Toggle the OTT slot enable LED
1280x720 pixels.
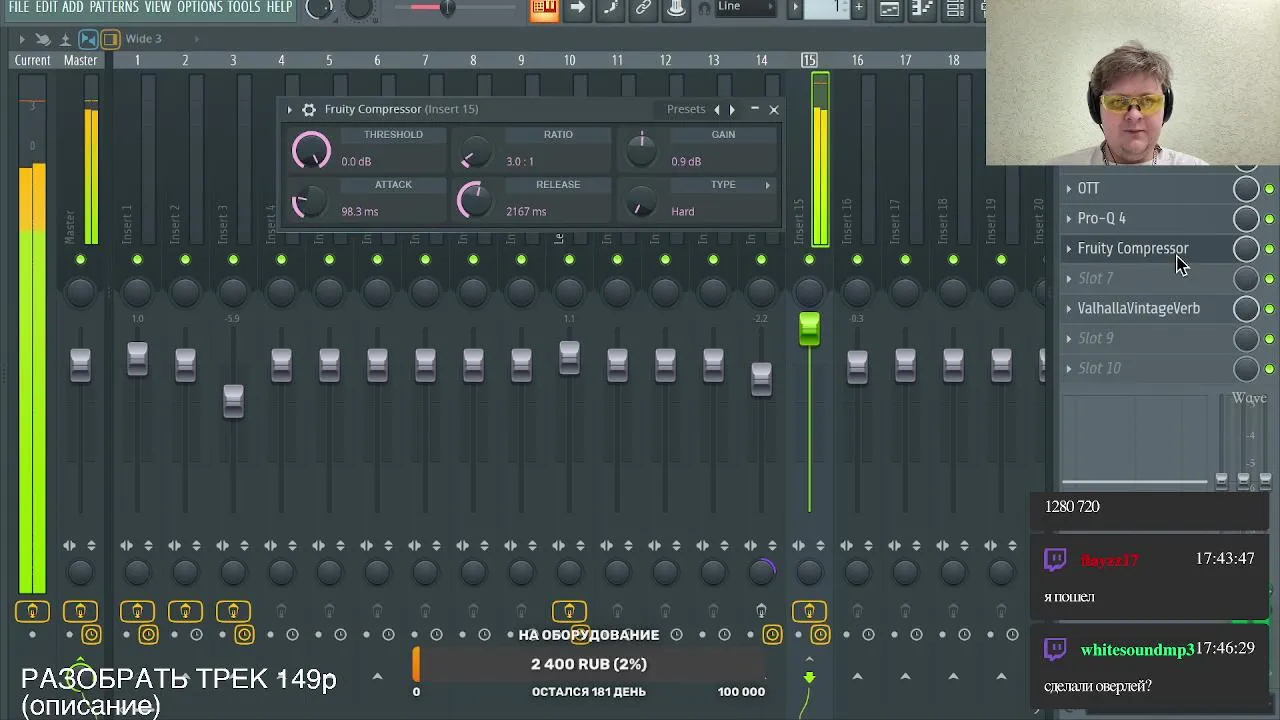pyautogui.click(x=1269, y=189)
